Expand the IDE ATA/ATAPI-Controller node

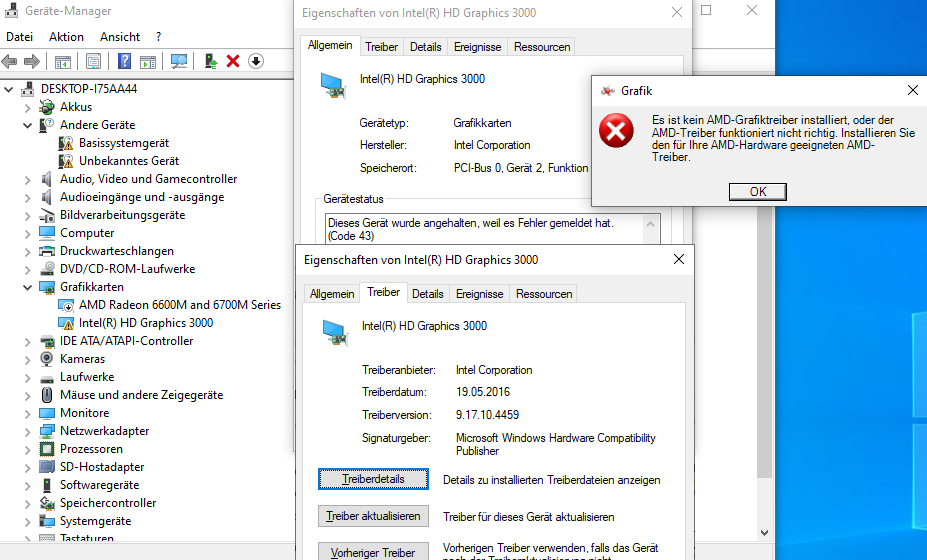pyautogui.click(x=27, y=341)
